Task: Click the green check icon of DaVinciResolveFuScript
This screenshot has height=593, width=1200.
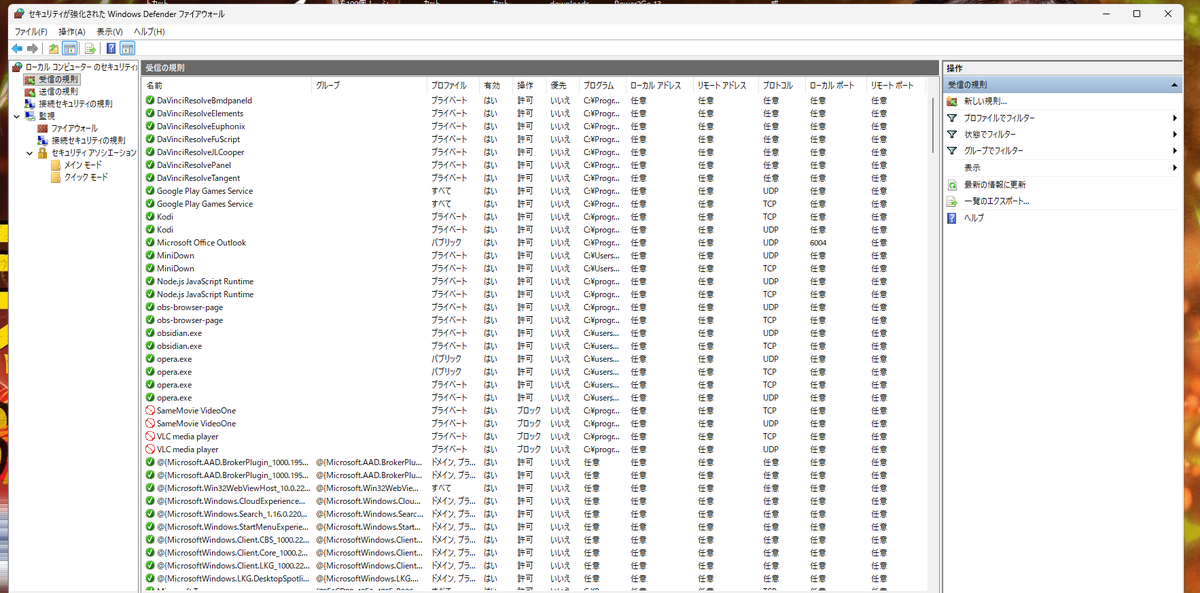Action: point(150,139)
